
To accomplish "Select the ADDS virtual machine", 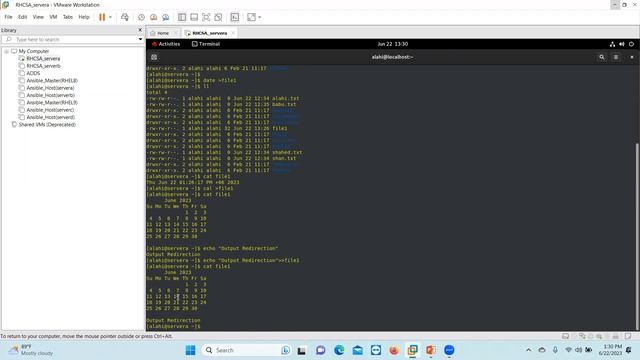I will 33,73.
